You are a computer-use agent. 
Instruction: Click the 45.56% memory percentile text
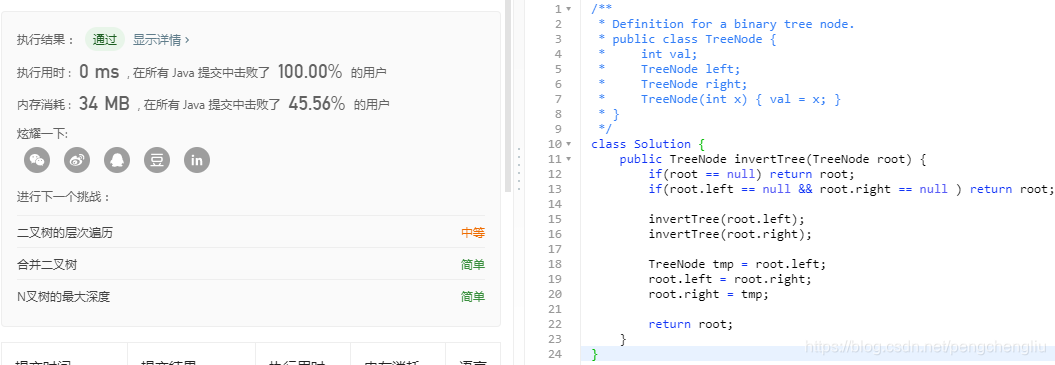coord(316,104)
